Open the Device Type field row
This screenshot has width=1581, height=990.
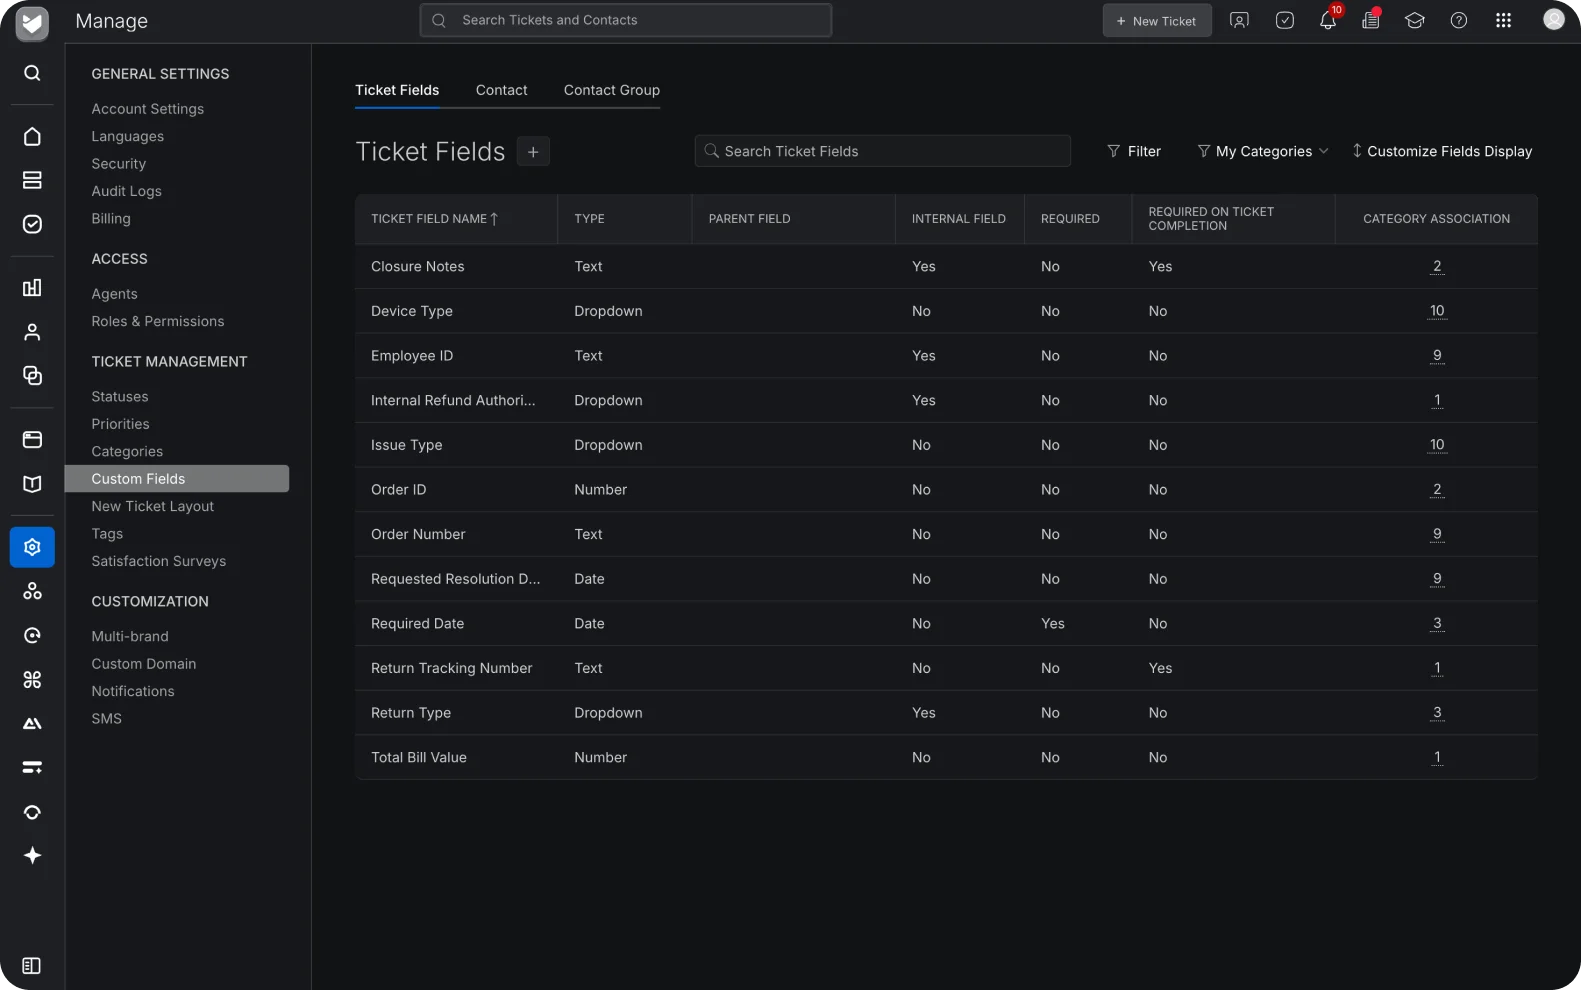946,311
